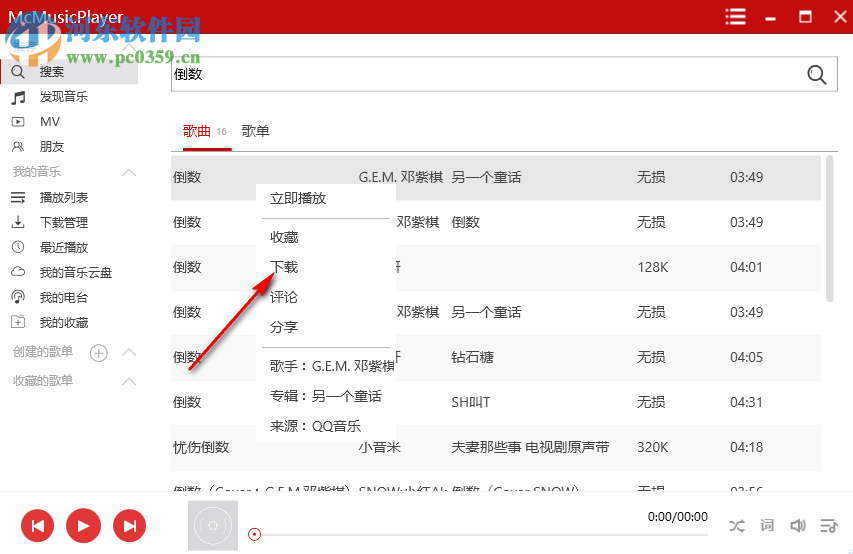Click the MV video icon
The height and width of the screenshot is (554, 853).
[x=18, y=122]
